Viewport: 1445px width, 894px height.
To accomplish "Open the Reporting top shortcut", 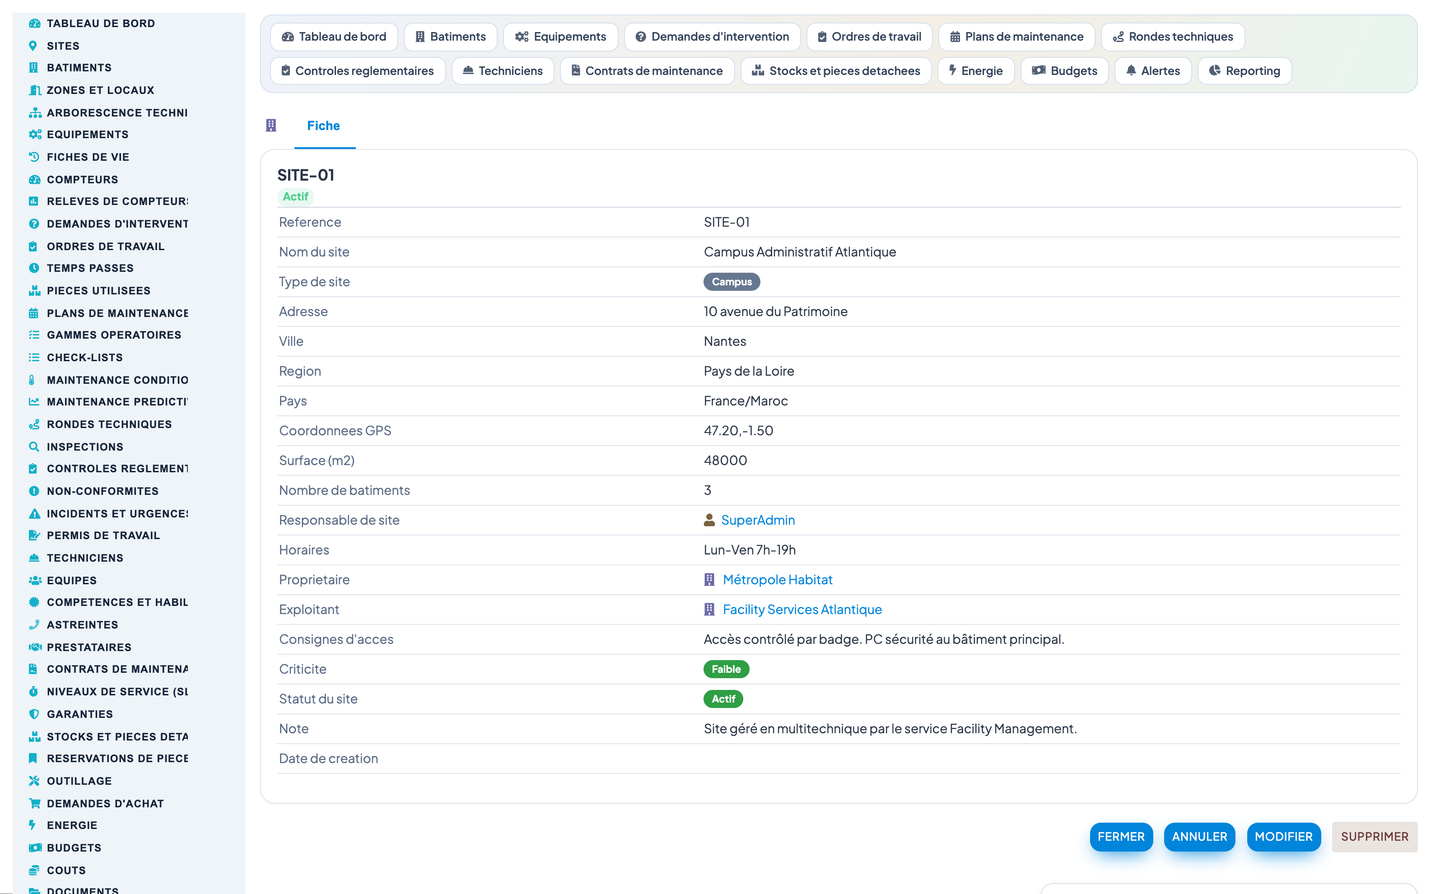I will tap(1245, 71).
